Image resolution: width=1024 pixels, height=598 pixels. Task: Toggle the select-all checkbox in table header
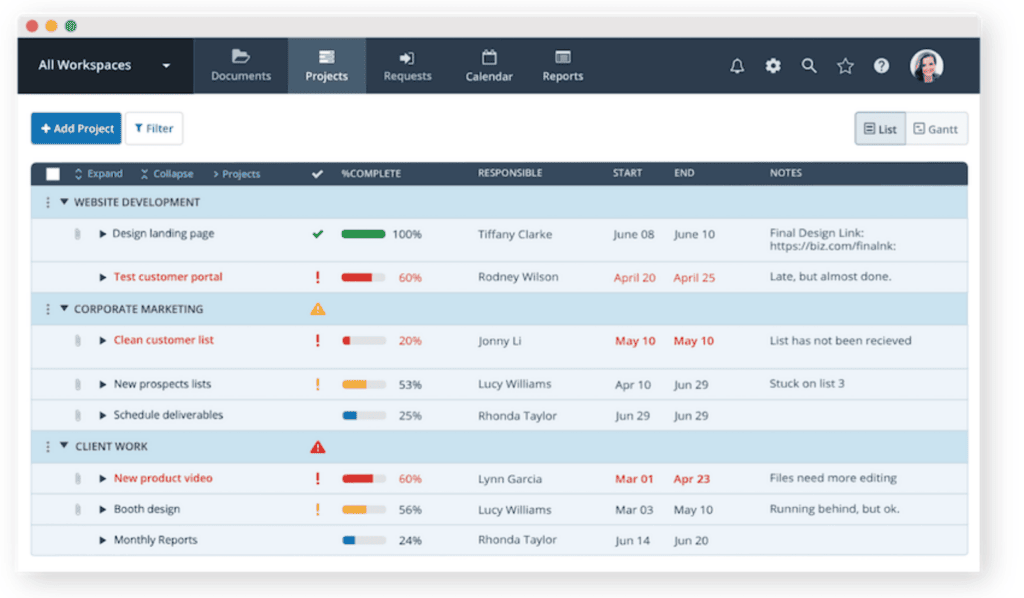(x=53, y=174)
